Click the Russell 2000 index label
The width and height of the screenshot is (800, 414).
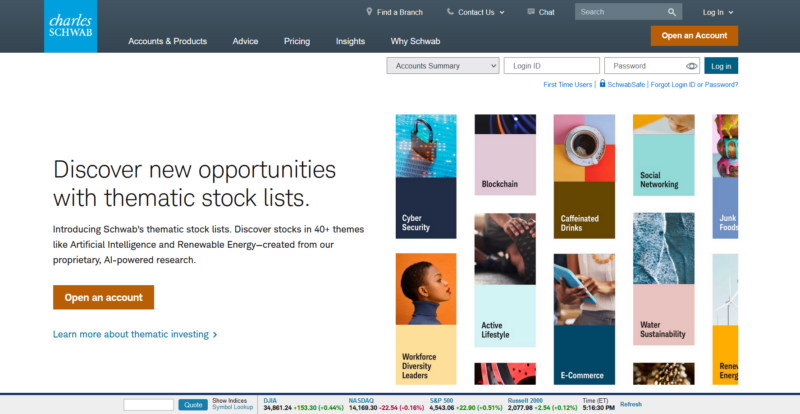(525, 401)
